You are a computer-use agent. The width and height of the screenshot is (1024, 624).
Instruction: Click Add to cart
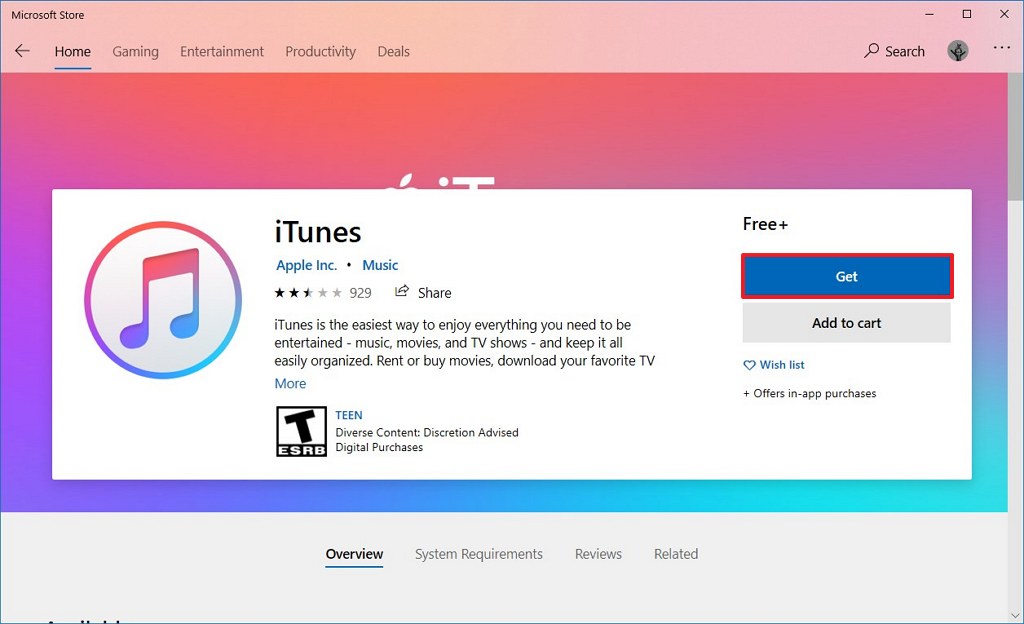(x=846, y=323)
